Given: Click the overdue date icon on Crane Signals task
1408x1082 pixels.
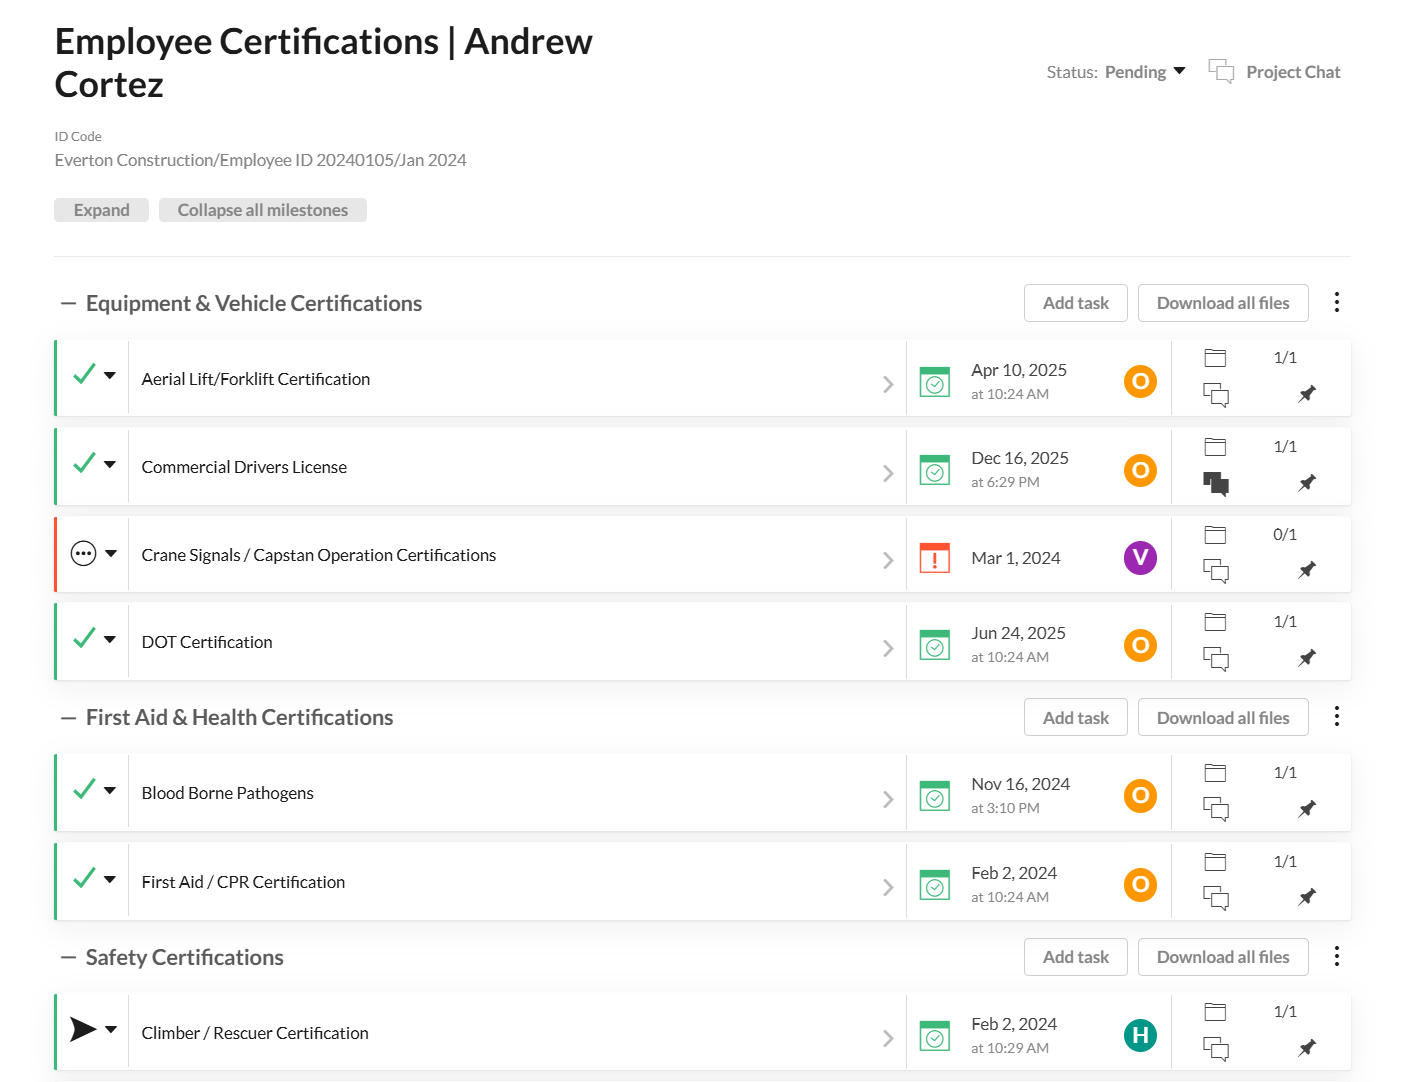Looking at the screenshot, I should click(934, 558).
